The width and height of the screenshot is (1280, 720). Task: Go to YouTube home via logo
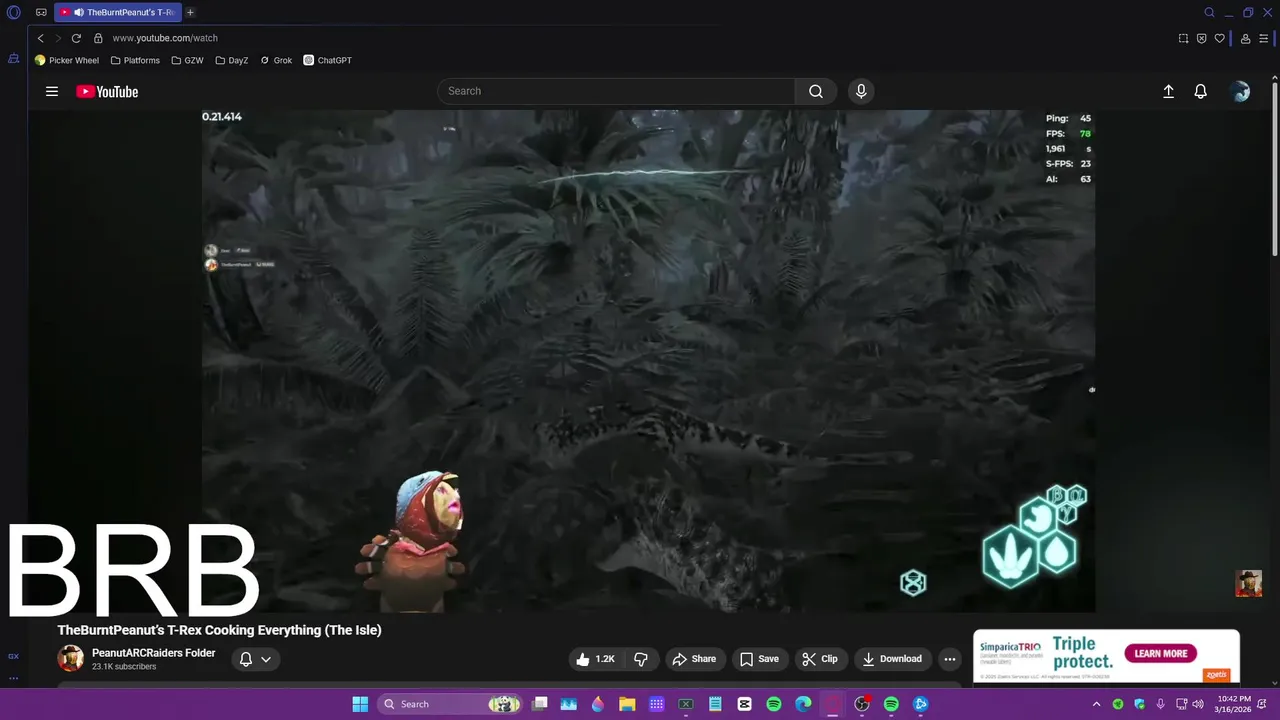pyautogui.click(x=107, y=91)
